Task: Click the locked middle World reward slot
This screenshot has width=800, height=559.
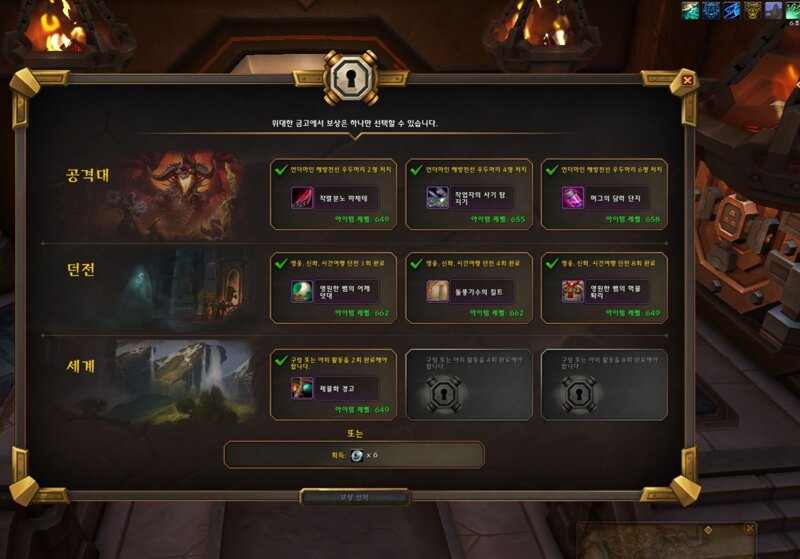Action: click(469, 385)
